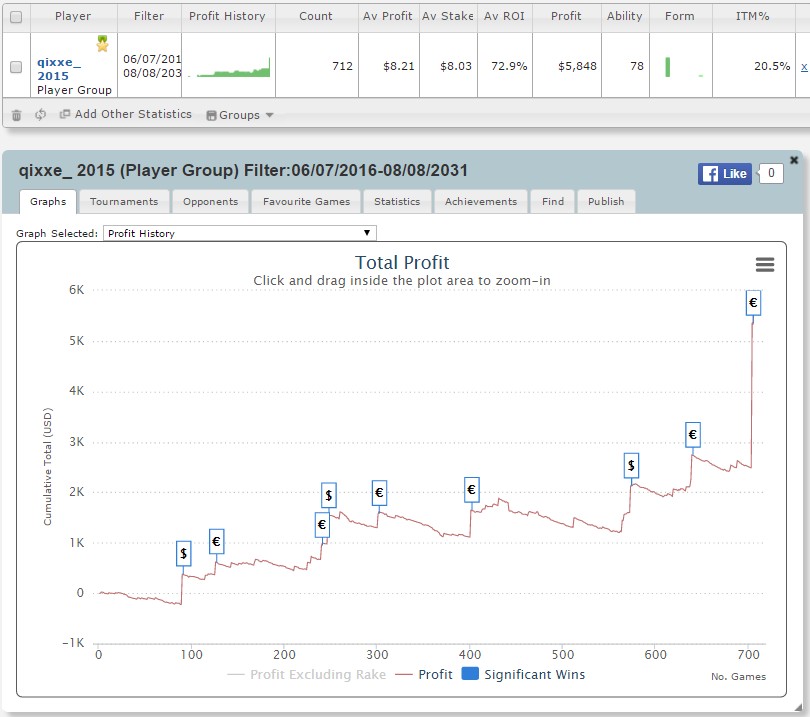Viewport: 810px width, 717px height.
Task: Open the qixxe_ 2015 player link
Action: point(58,69)
